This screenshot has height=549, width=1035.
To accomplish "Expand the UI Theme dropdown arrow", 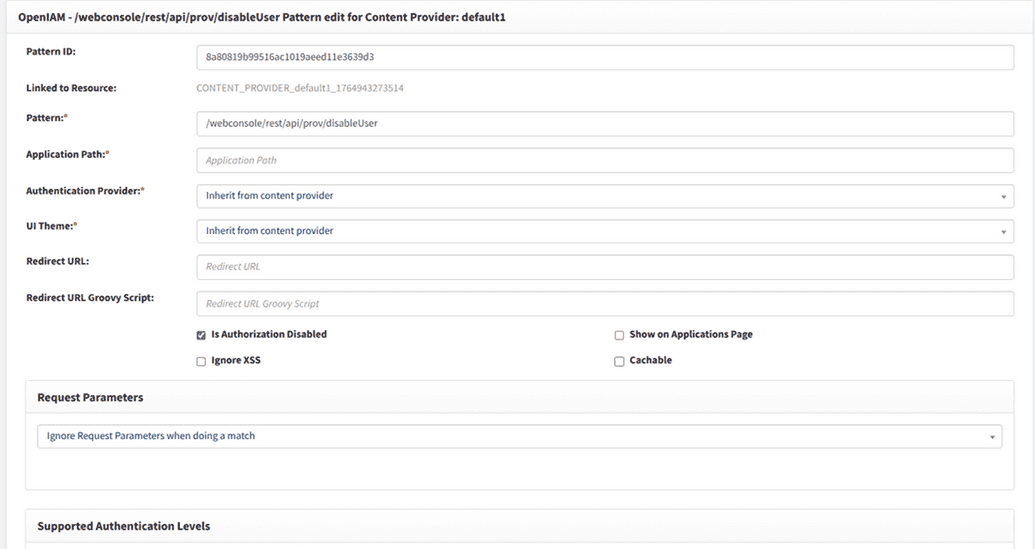I will 1003,232.
